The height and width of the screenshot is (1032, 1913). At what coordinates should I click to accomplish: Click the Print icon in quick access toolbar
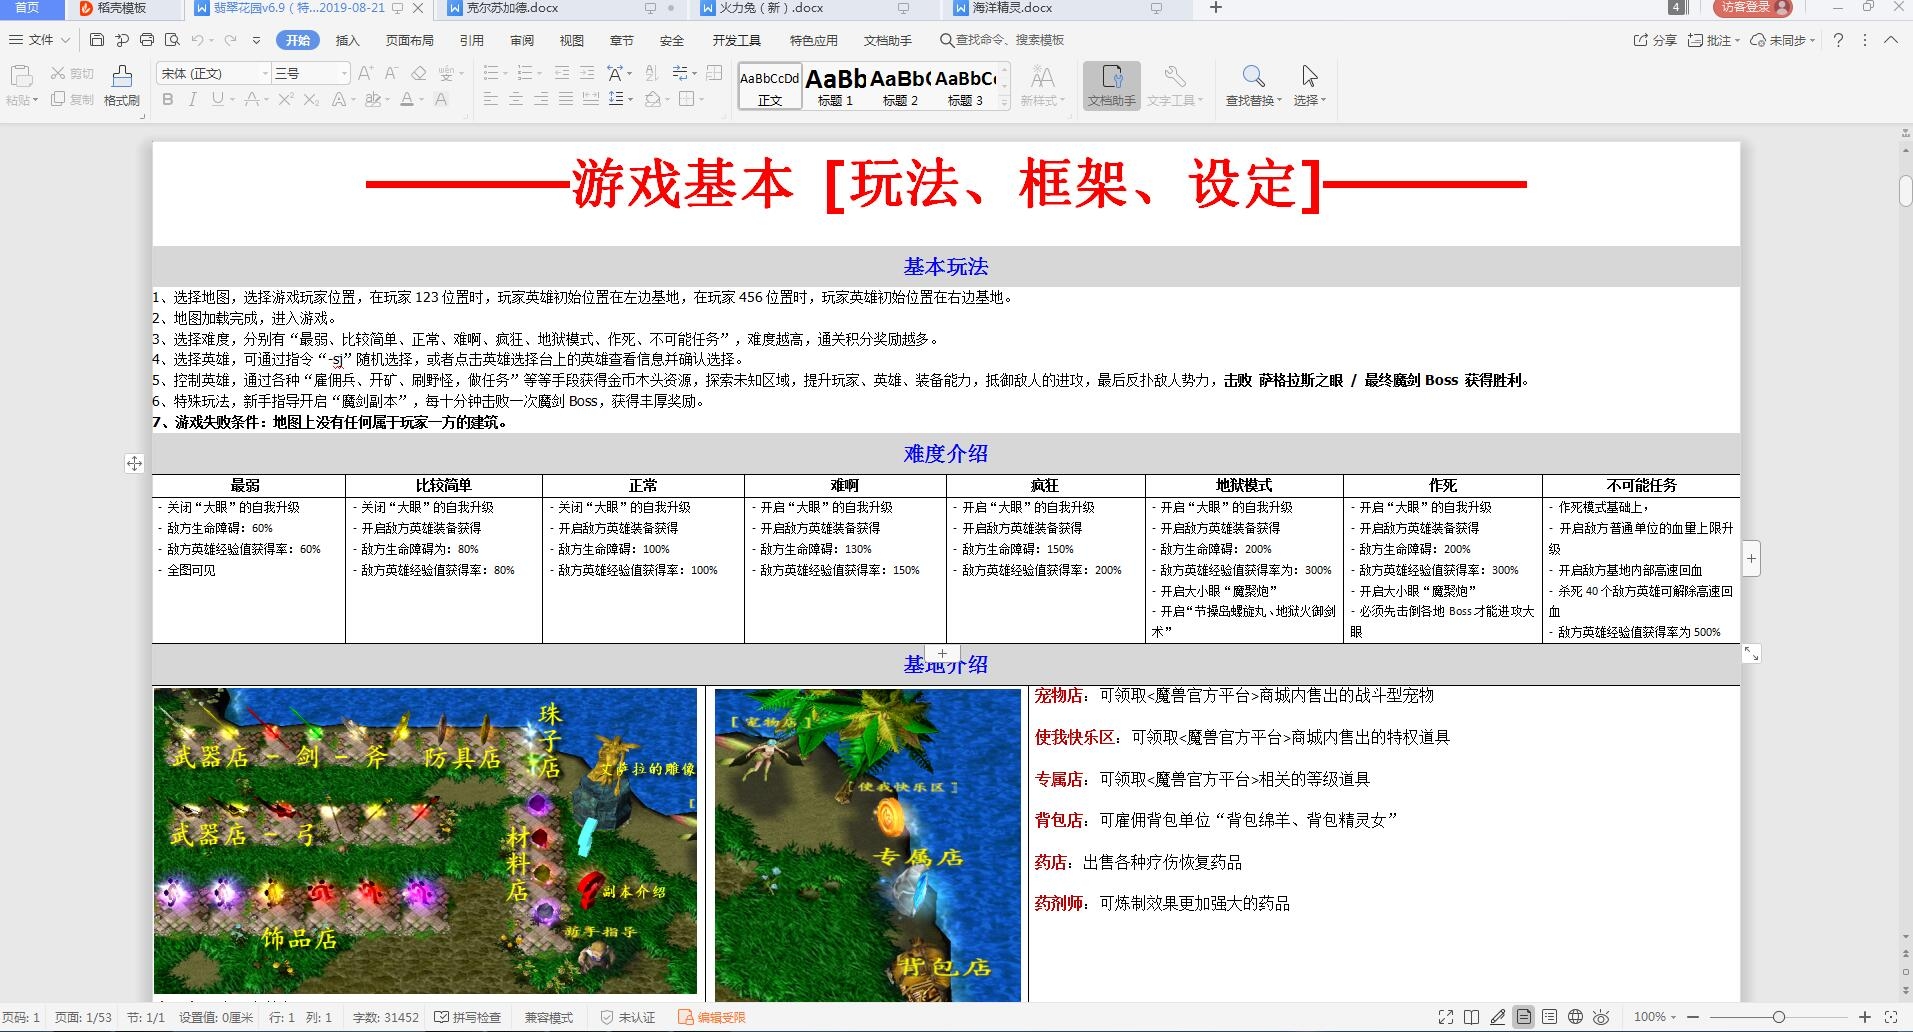[x=147, y=40]
